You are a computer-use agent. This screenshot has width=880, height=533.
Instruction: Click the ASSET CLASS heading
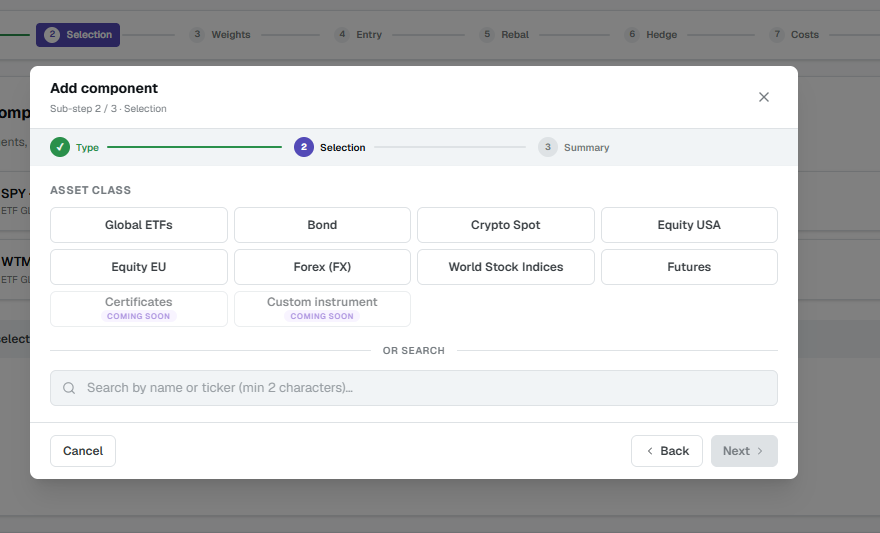[x=90, y=190]
